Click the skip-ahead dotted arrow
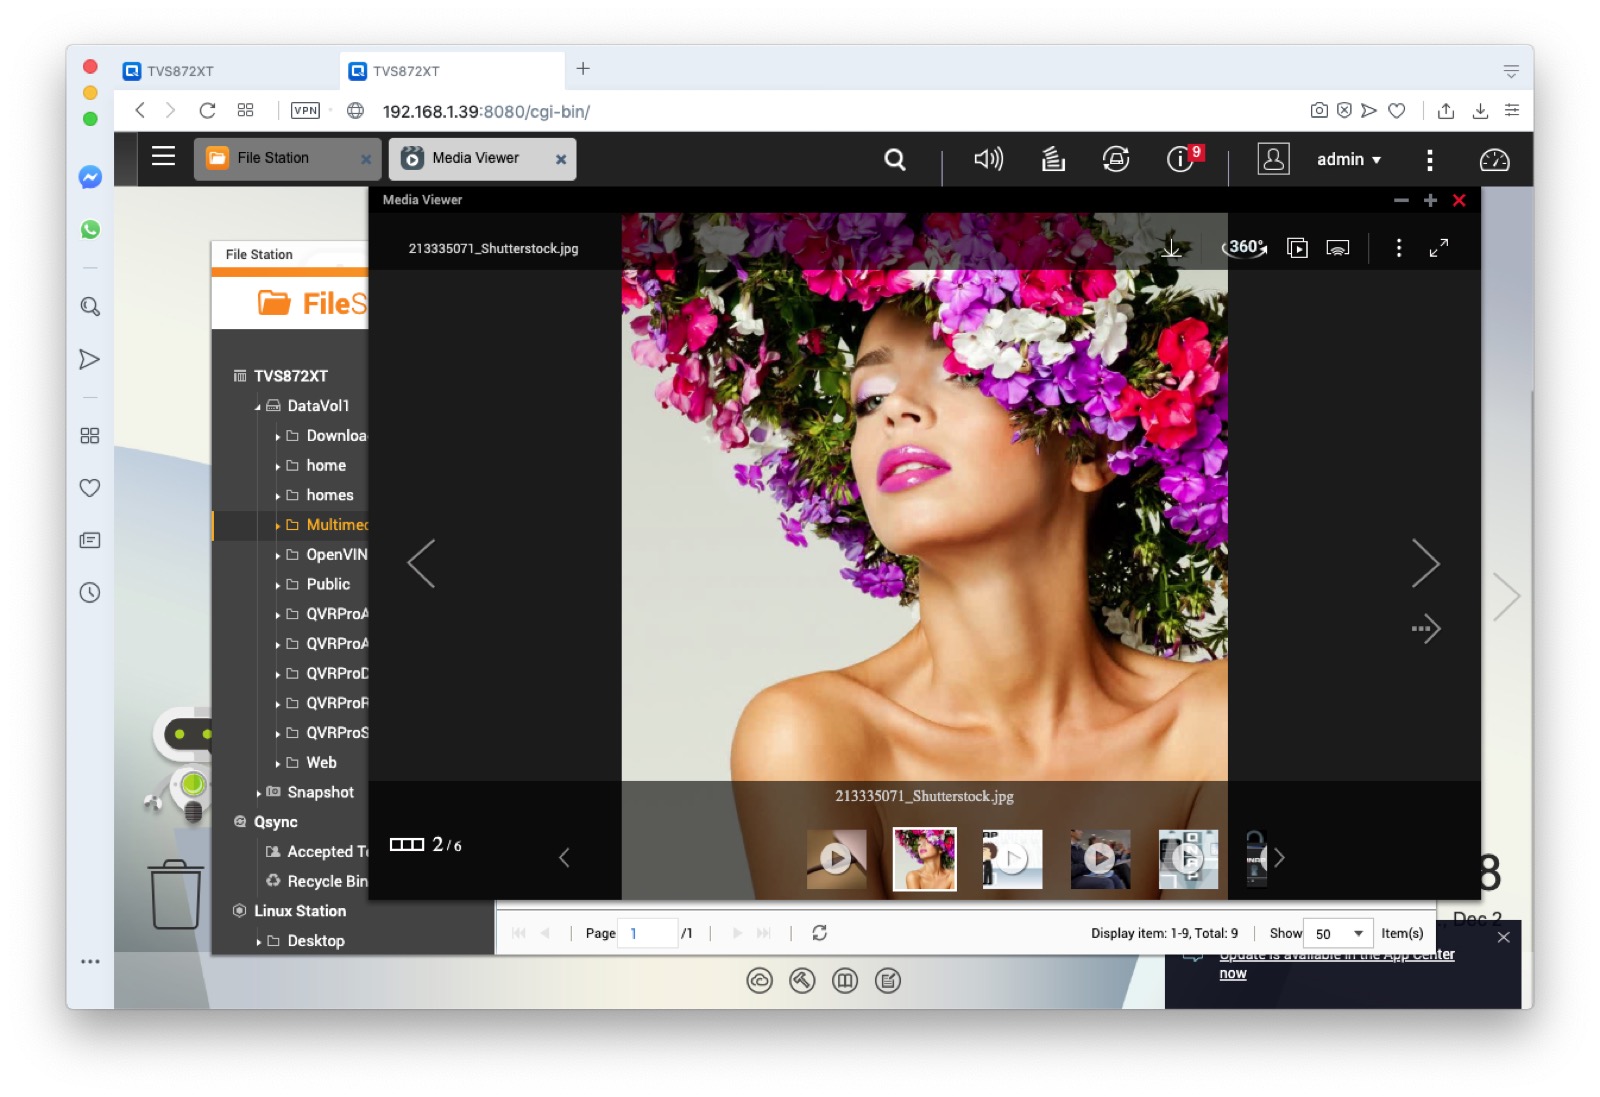 coord(1426,629)
